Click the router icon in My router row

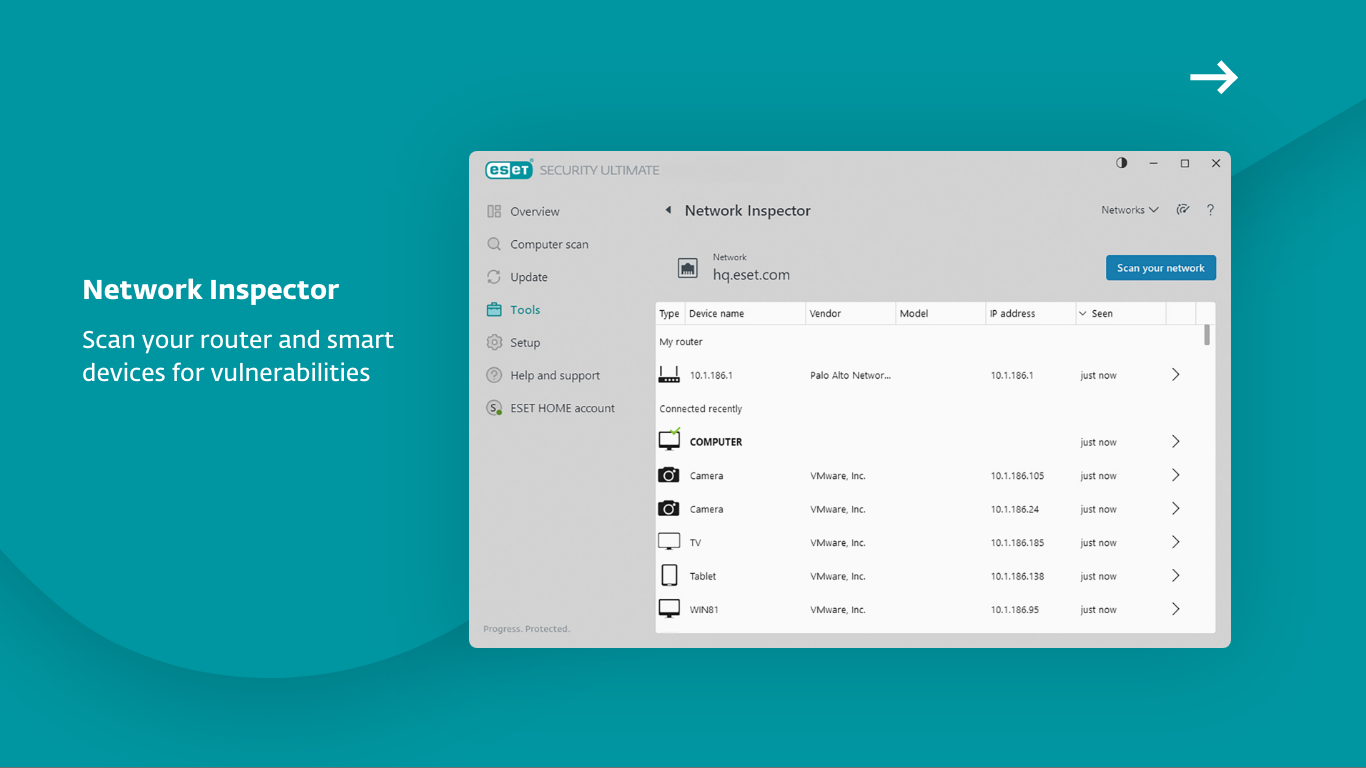[668, 374]
